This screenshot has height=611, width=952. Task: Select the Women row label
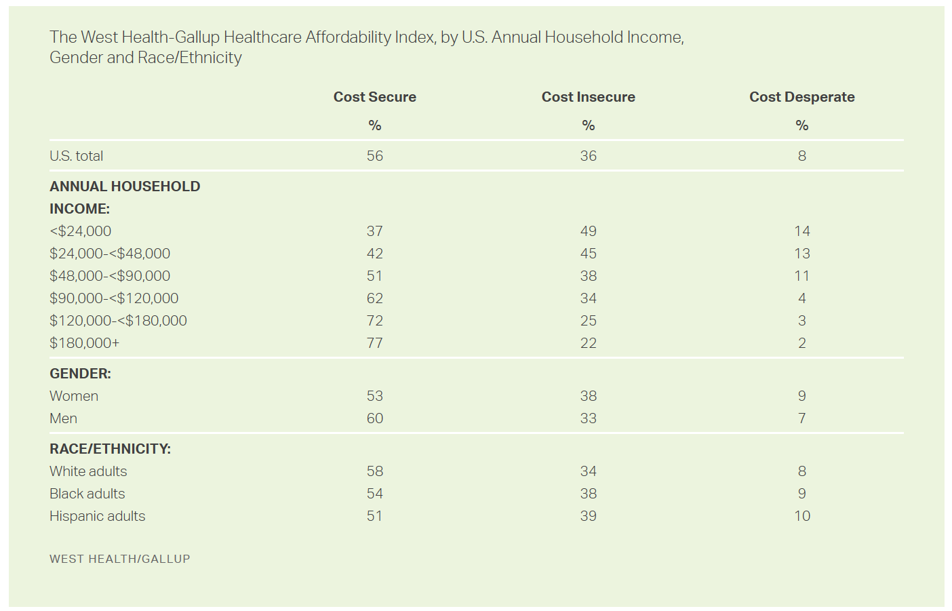pos(74,396)
